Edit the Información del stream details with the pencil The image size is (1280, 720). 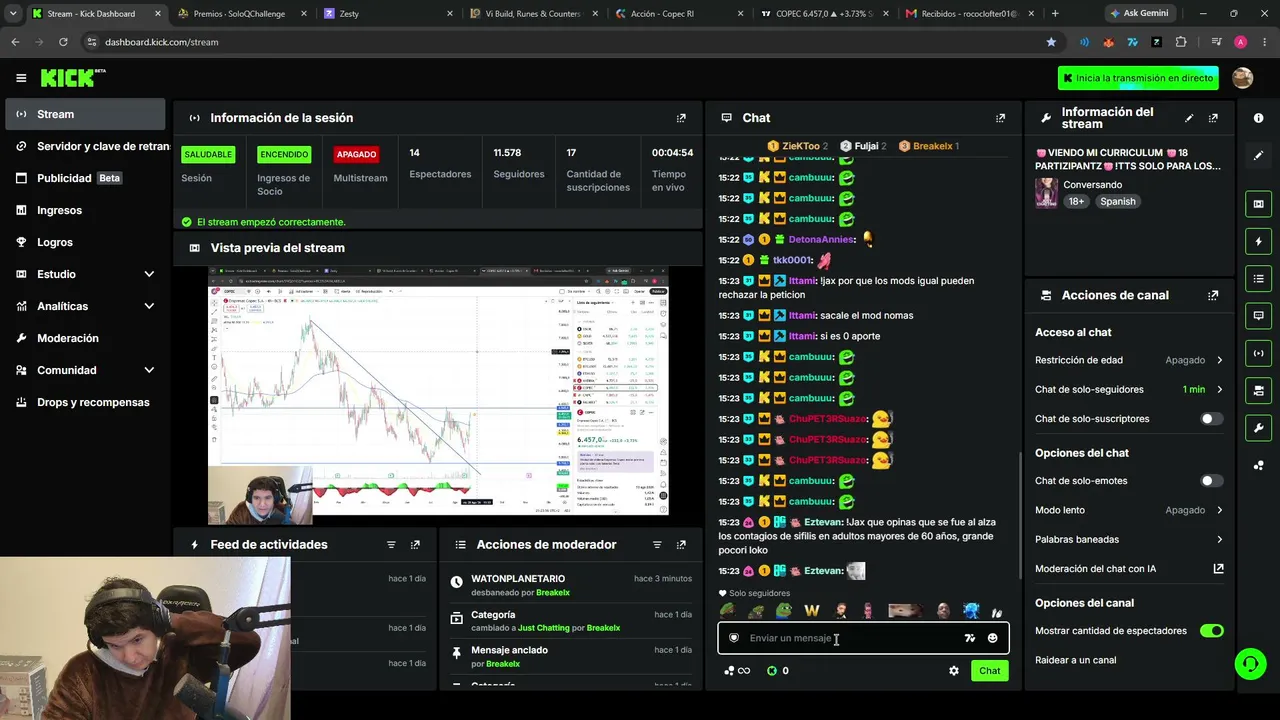click(x=1189, y=118)
